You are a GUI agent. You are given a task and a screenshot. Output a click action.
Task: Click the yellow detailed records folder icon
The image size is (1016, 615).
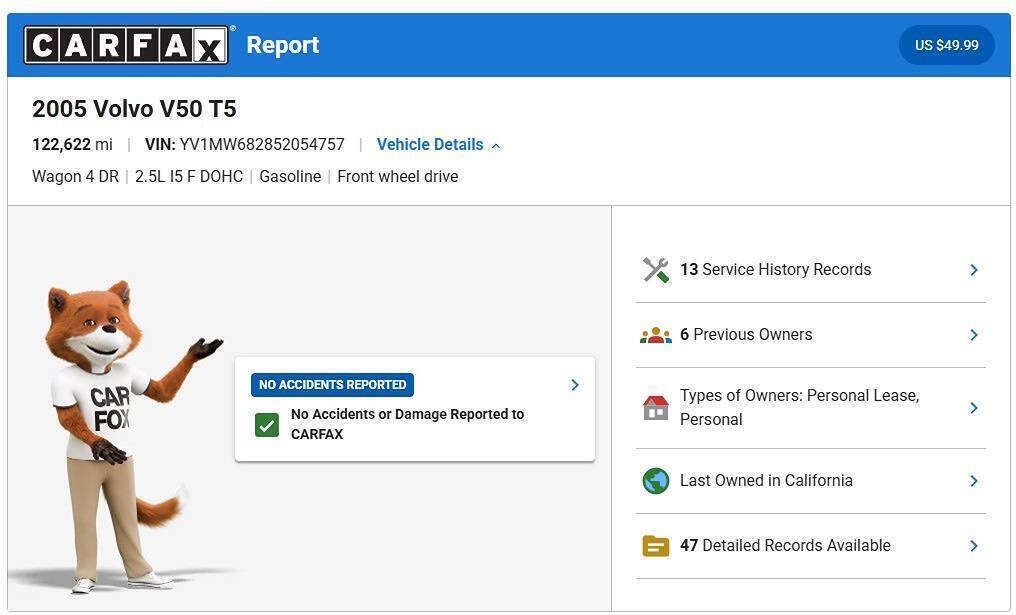656,546
